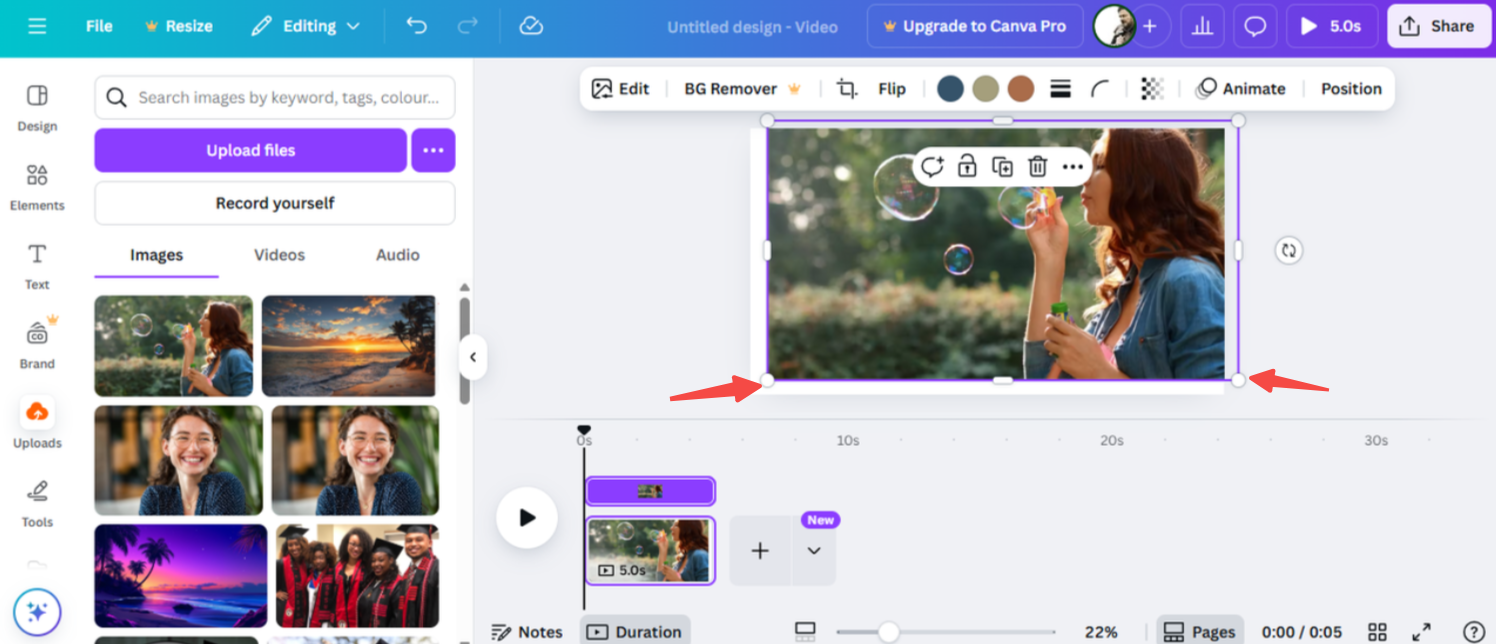Open the Position panel
1496x644 pixels.
click(1351, 89)
